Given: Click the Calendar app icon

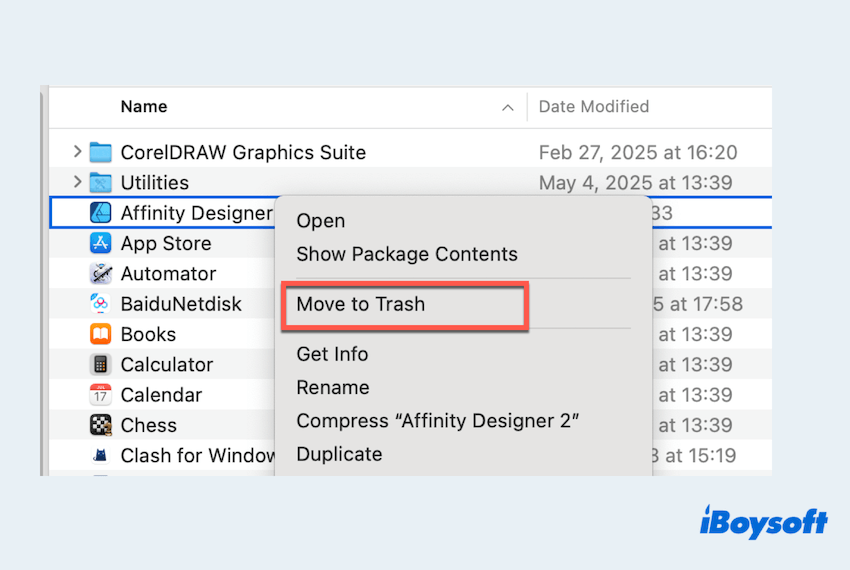Looking at the screenshot, I should (101, 395).
